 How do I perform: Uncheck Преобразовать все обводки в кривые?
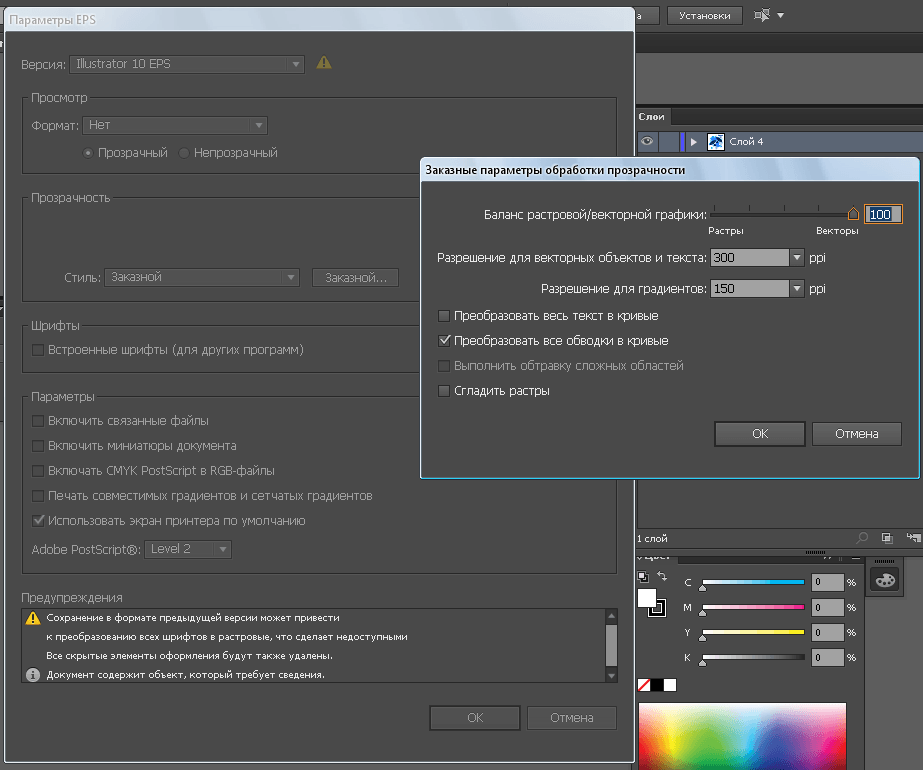coord(444,341)
